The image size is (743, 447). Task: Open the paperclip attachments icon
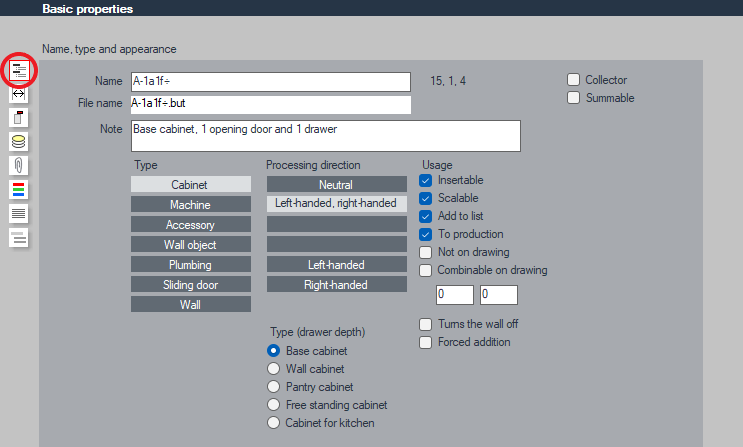tap(18, 165)
